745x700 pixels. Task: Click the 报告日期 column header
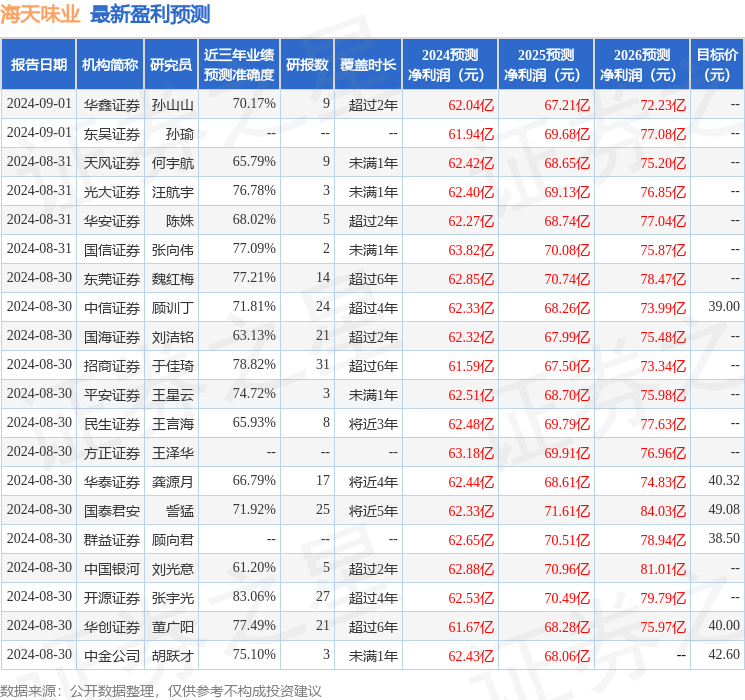[x=38, y=65]
